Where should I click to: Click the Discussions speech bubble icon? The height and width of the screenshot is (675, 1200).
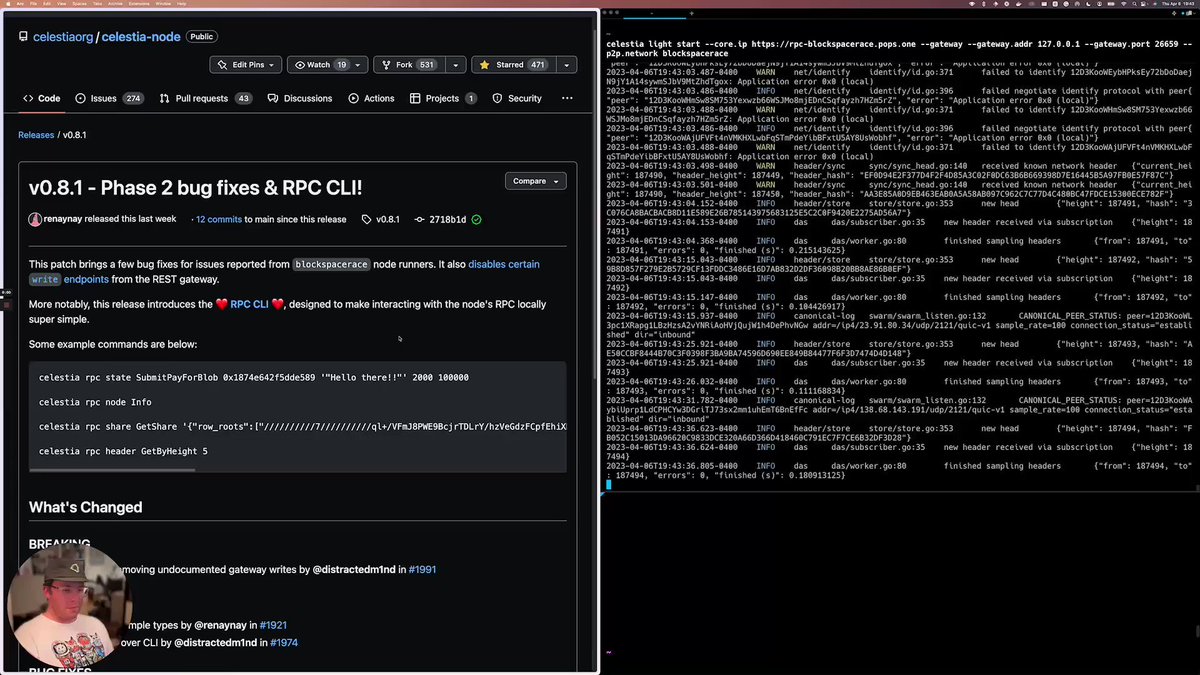[x=273, y=98]
